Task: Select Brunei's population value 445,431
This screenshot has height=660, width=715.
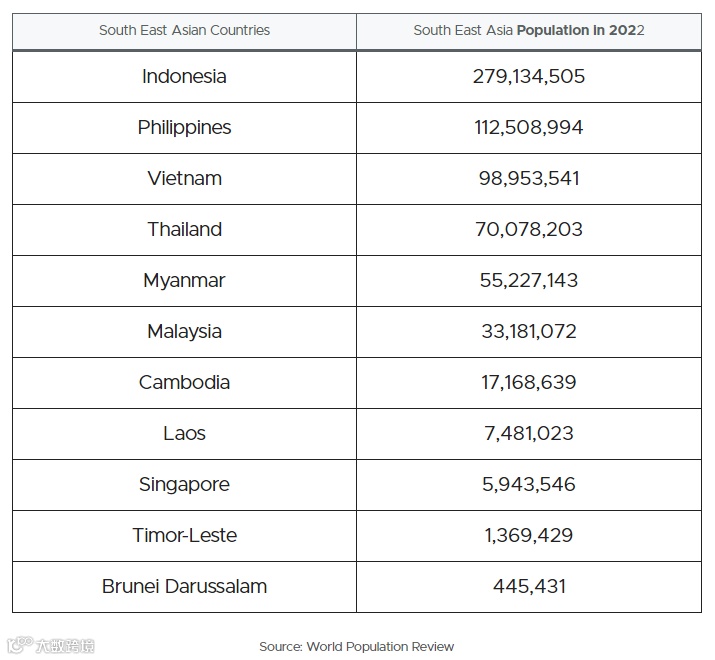Action: 528,586
